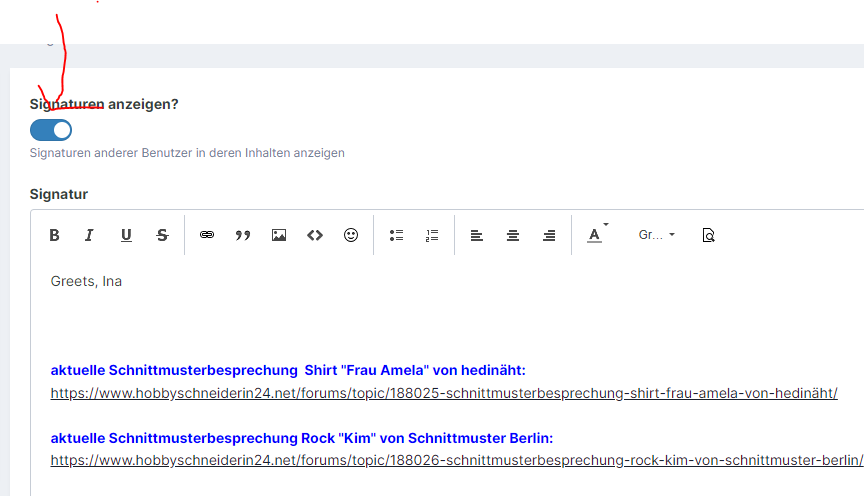Align text to the right

pyautogui.click(x=549, y=235)
